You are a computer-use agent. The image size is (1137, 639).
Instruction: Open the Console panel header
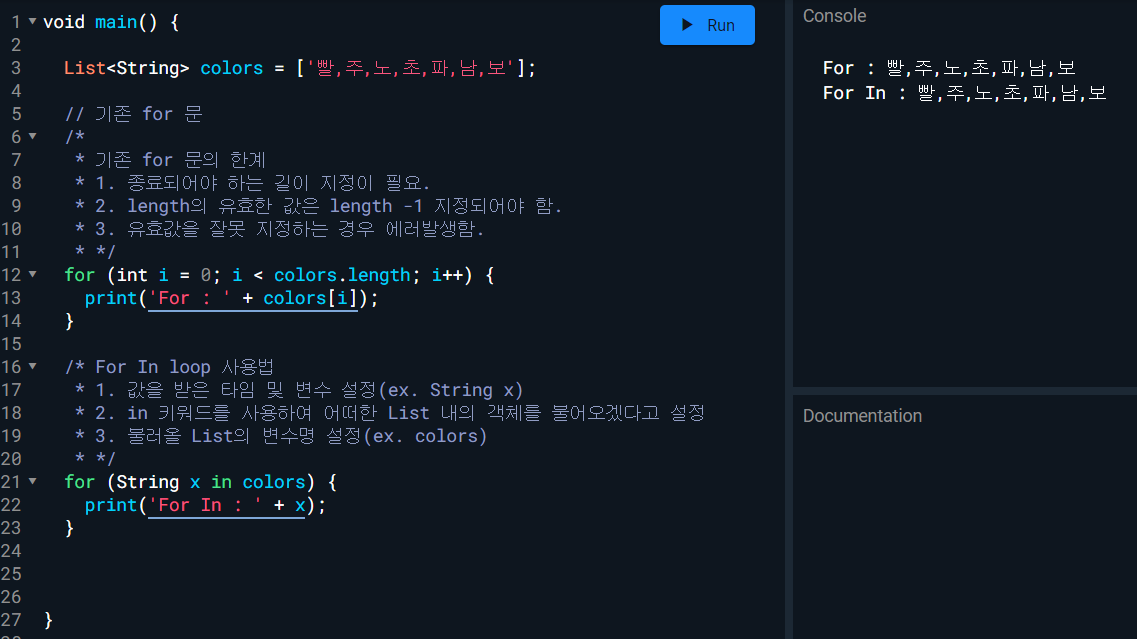[x=835, y=16]
